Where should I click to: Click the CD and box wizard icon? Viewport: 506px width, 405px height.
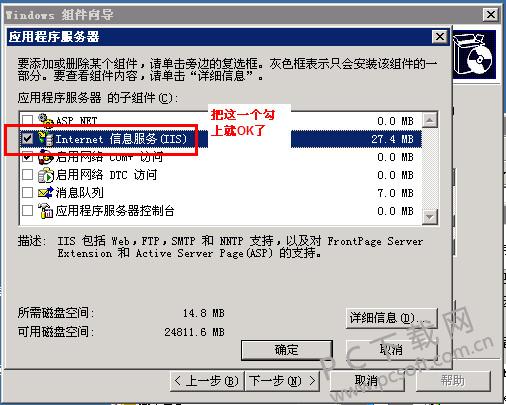[x=475, y=54]
